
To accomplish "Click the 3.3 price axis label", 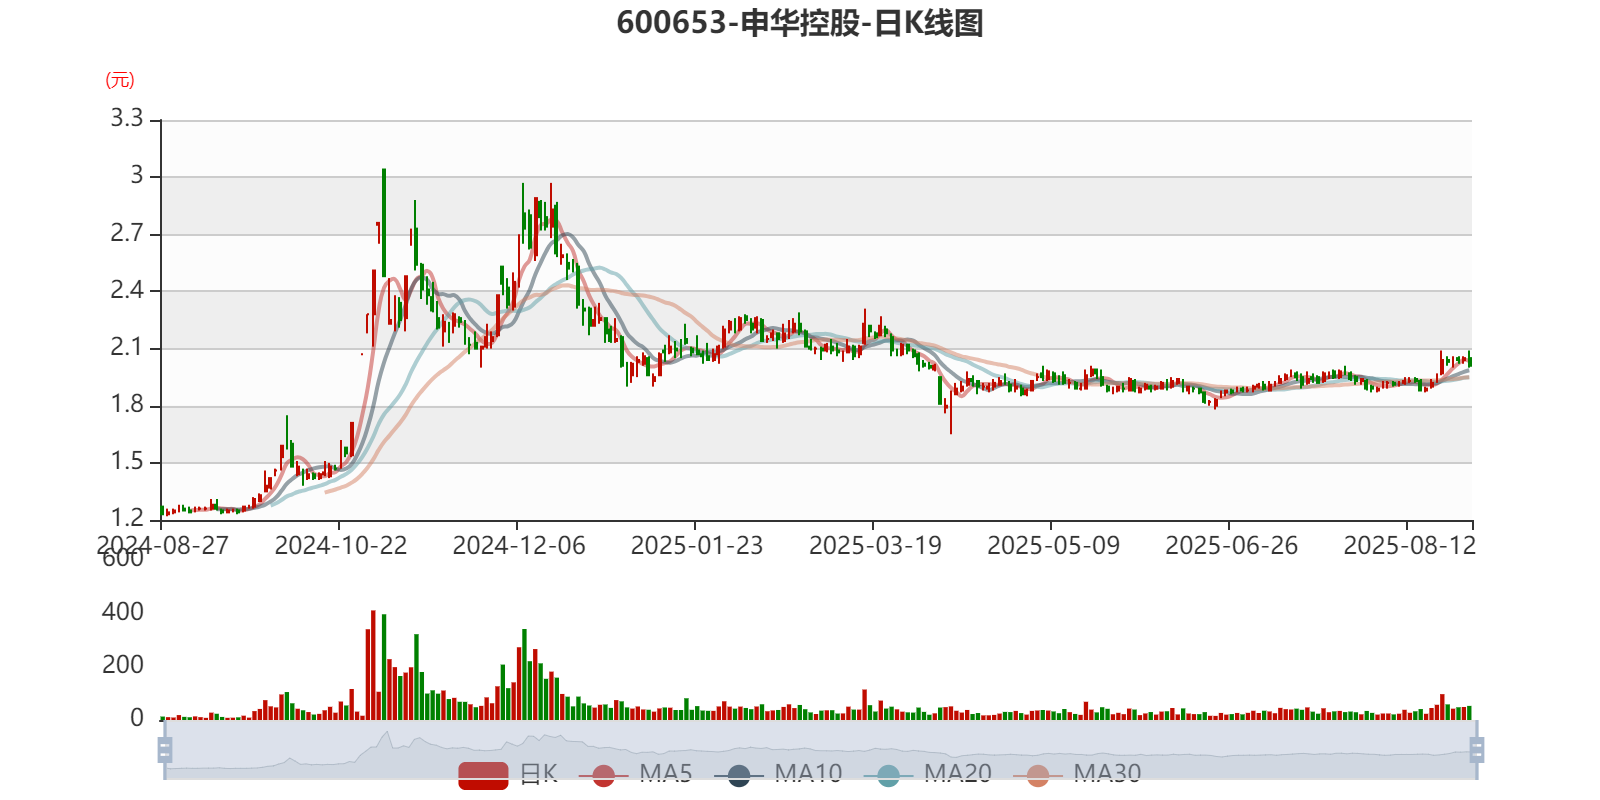I will coord(127,118).
